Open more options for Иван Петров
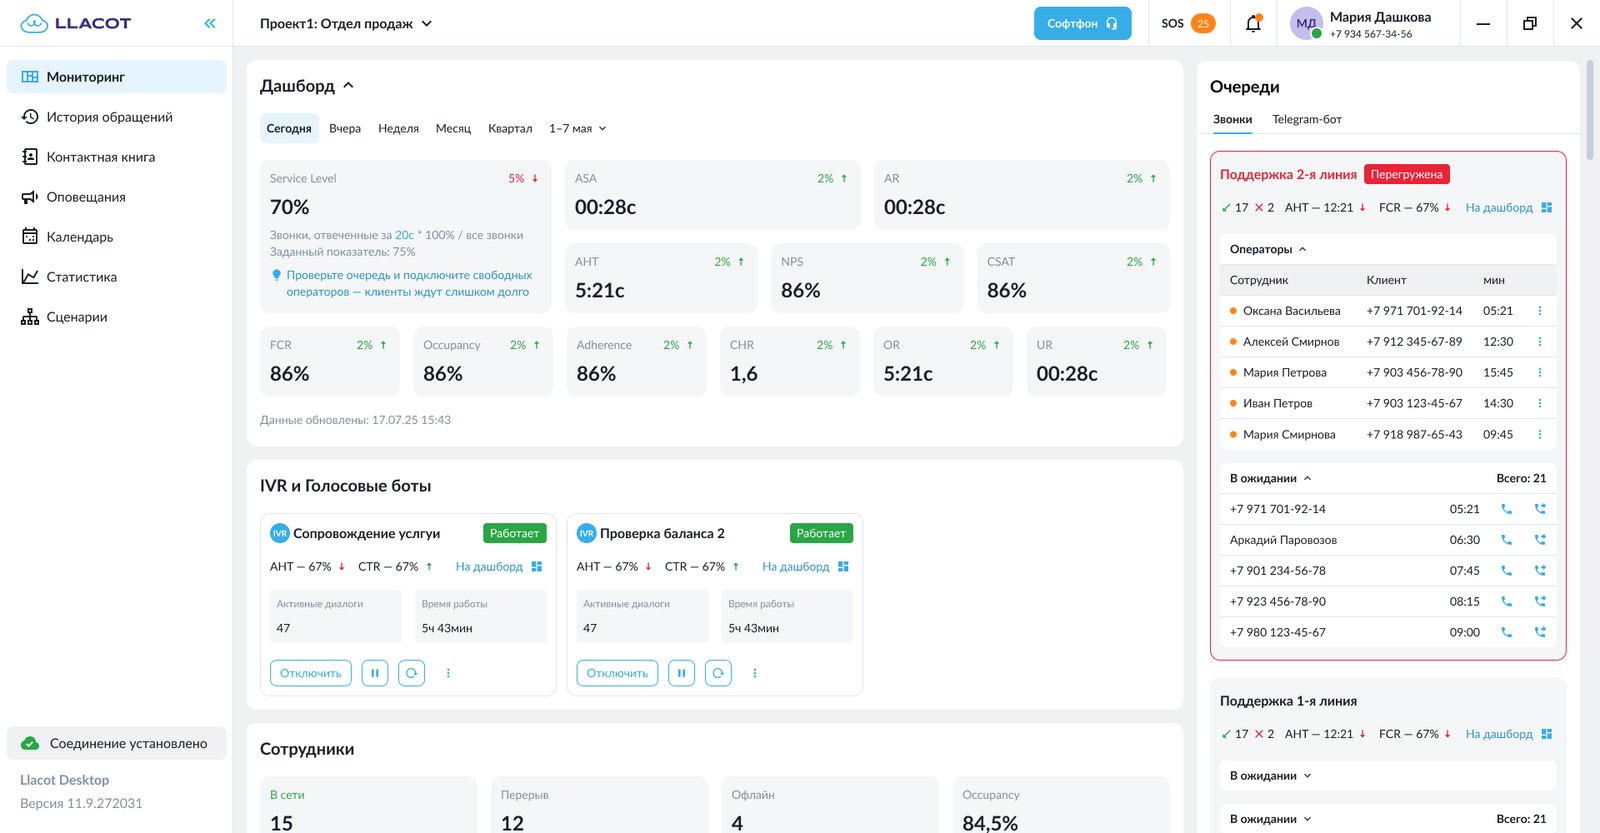The height and width of the screenshot is (833, 1600). tap(1539, 404)
